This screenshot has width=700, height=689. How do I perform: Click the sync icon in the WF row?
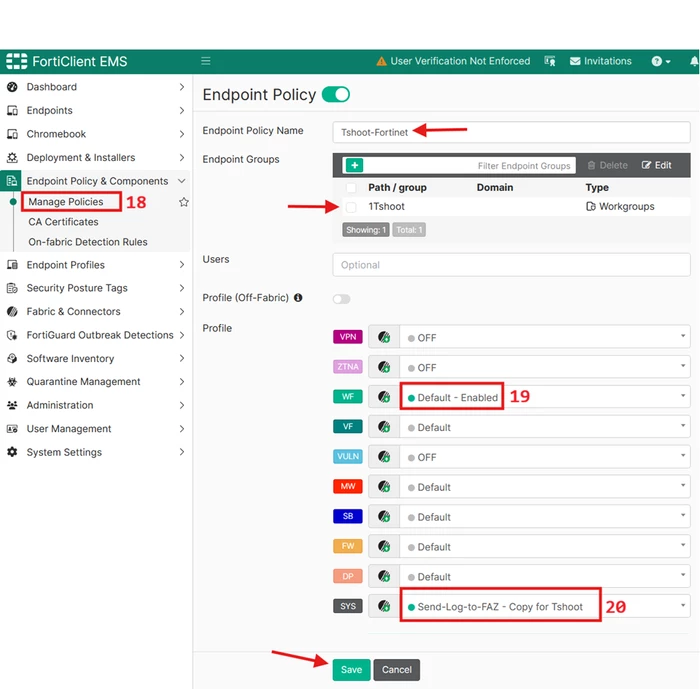[383, 397]
